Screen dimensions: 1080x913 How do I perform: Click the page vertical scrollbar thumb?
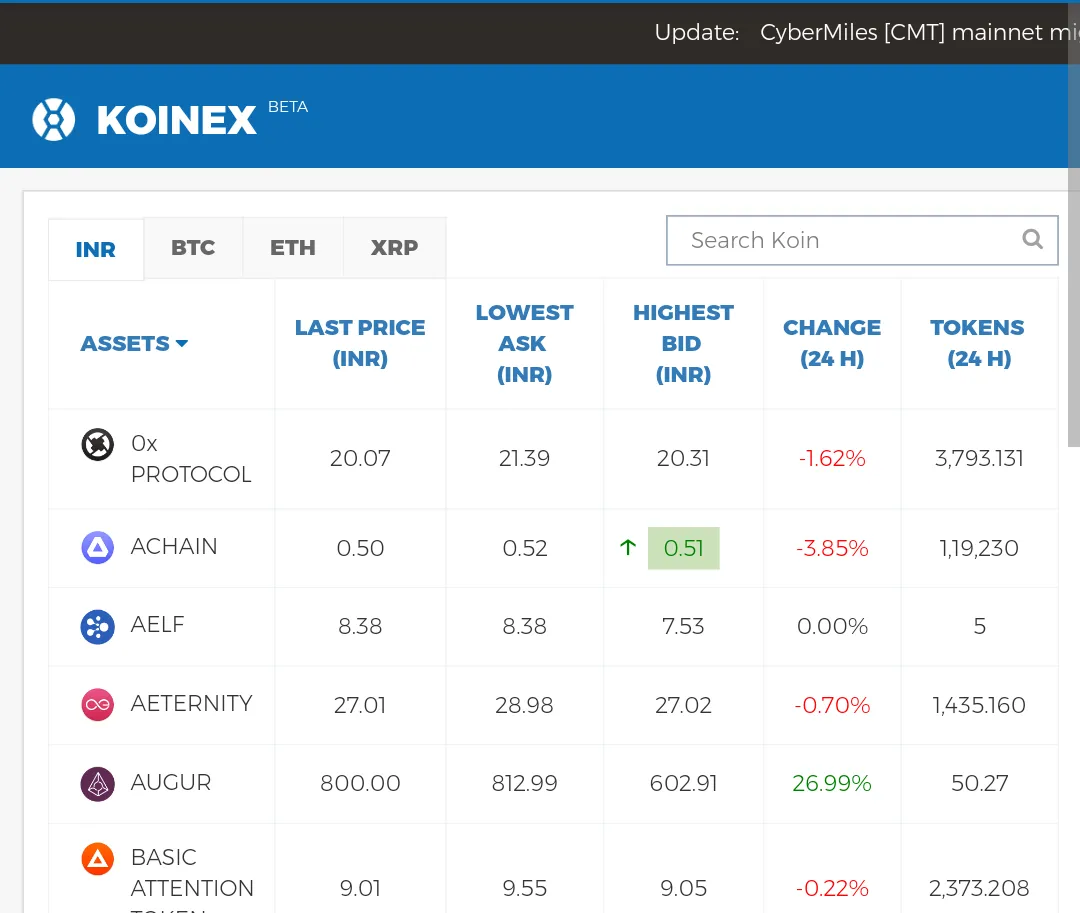tap(1074, 224)
